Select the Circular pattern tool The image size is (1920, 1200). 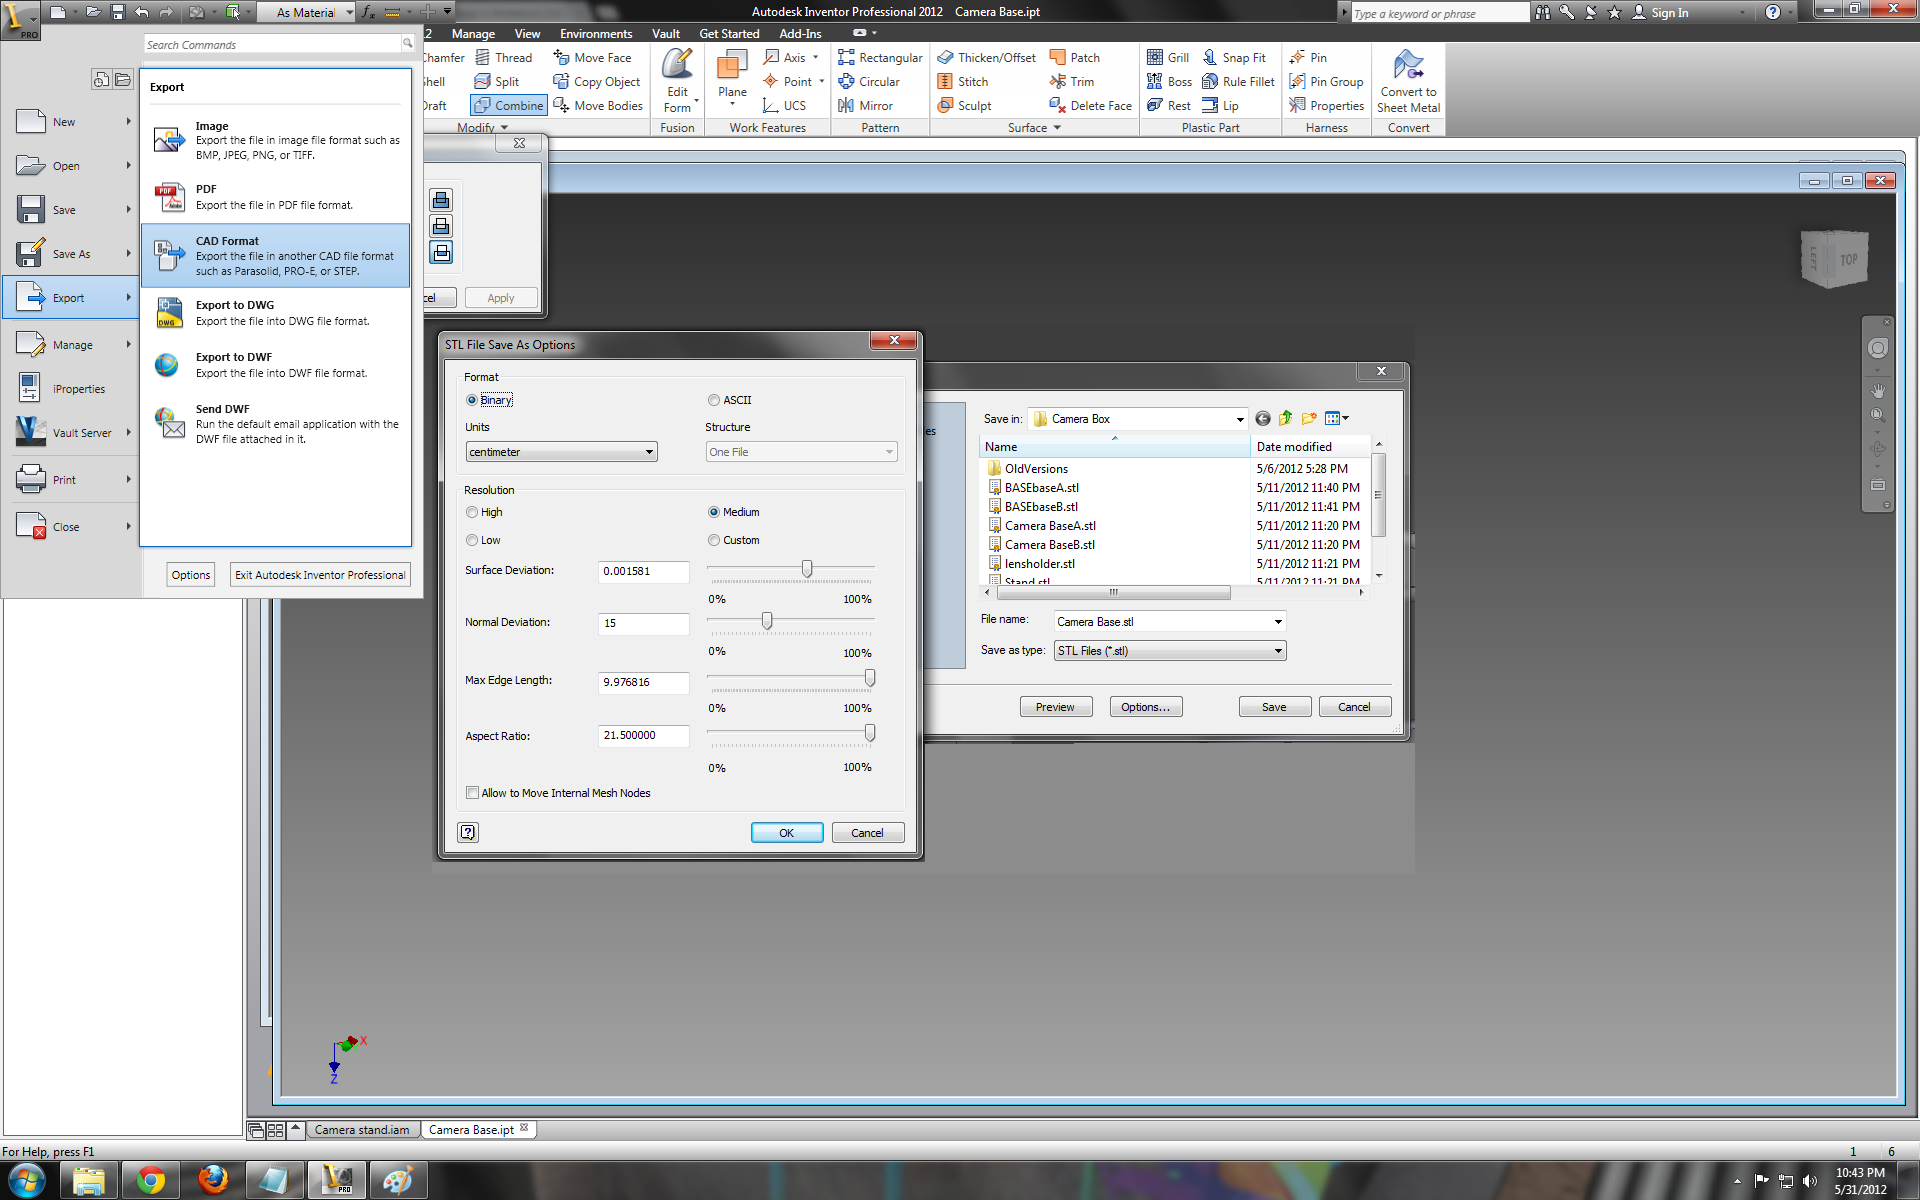(869, 82)
